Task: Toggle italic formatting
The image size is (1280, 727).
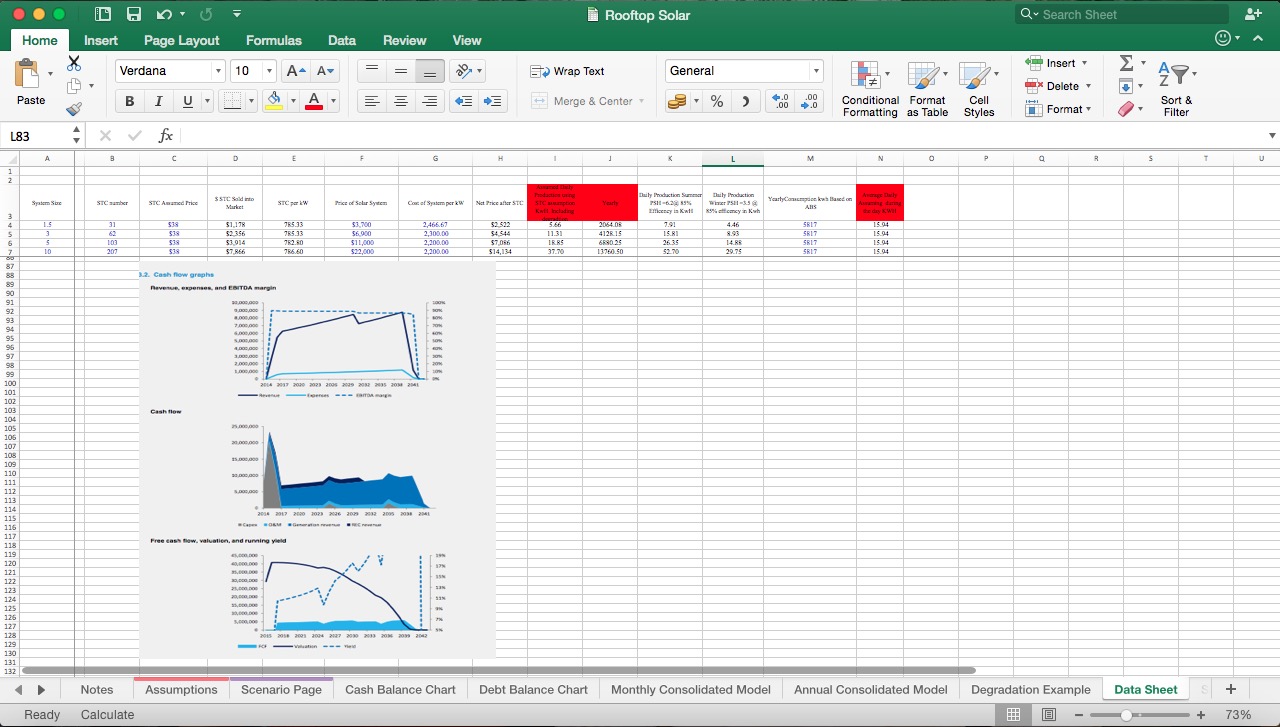Action: (x=159, y=101)
